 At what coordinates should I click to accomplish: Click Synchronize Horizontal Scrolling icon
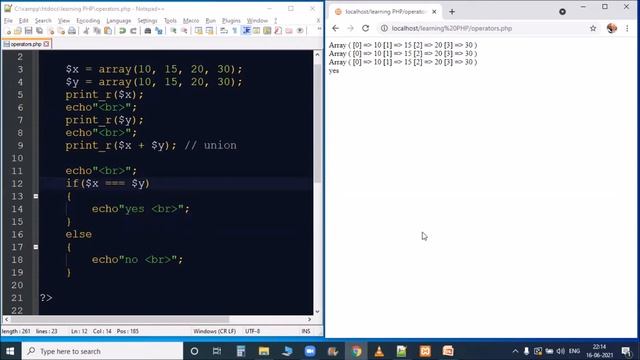coord(209,31)
